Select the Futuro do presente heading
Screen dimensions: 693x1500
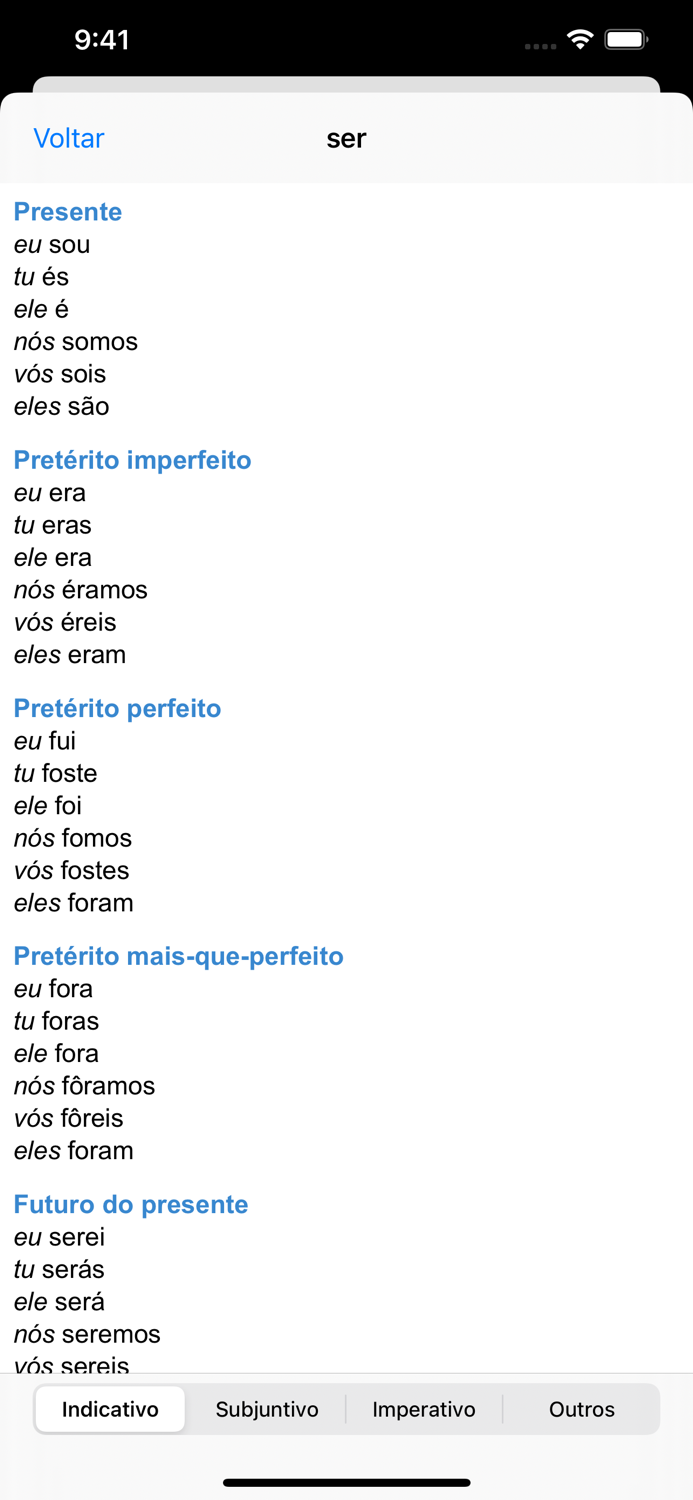[x=131, y=1204]
